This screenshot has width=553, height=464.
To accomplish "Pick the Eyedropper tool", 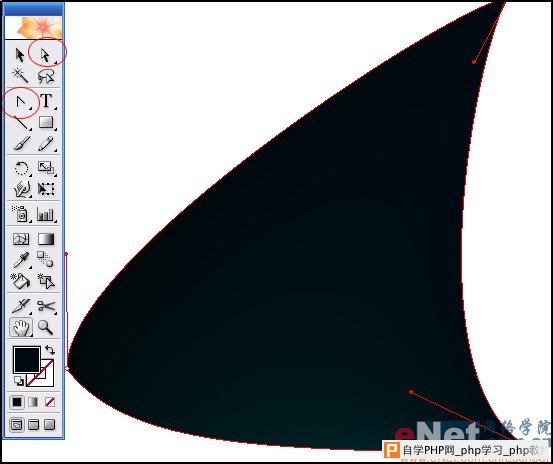I will tap(21, 260).
